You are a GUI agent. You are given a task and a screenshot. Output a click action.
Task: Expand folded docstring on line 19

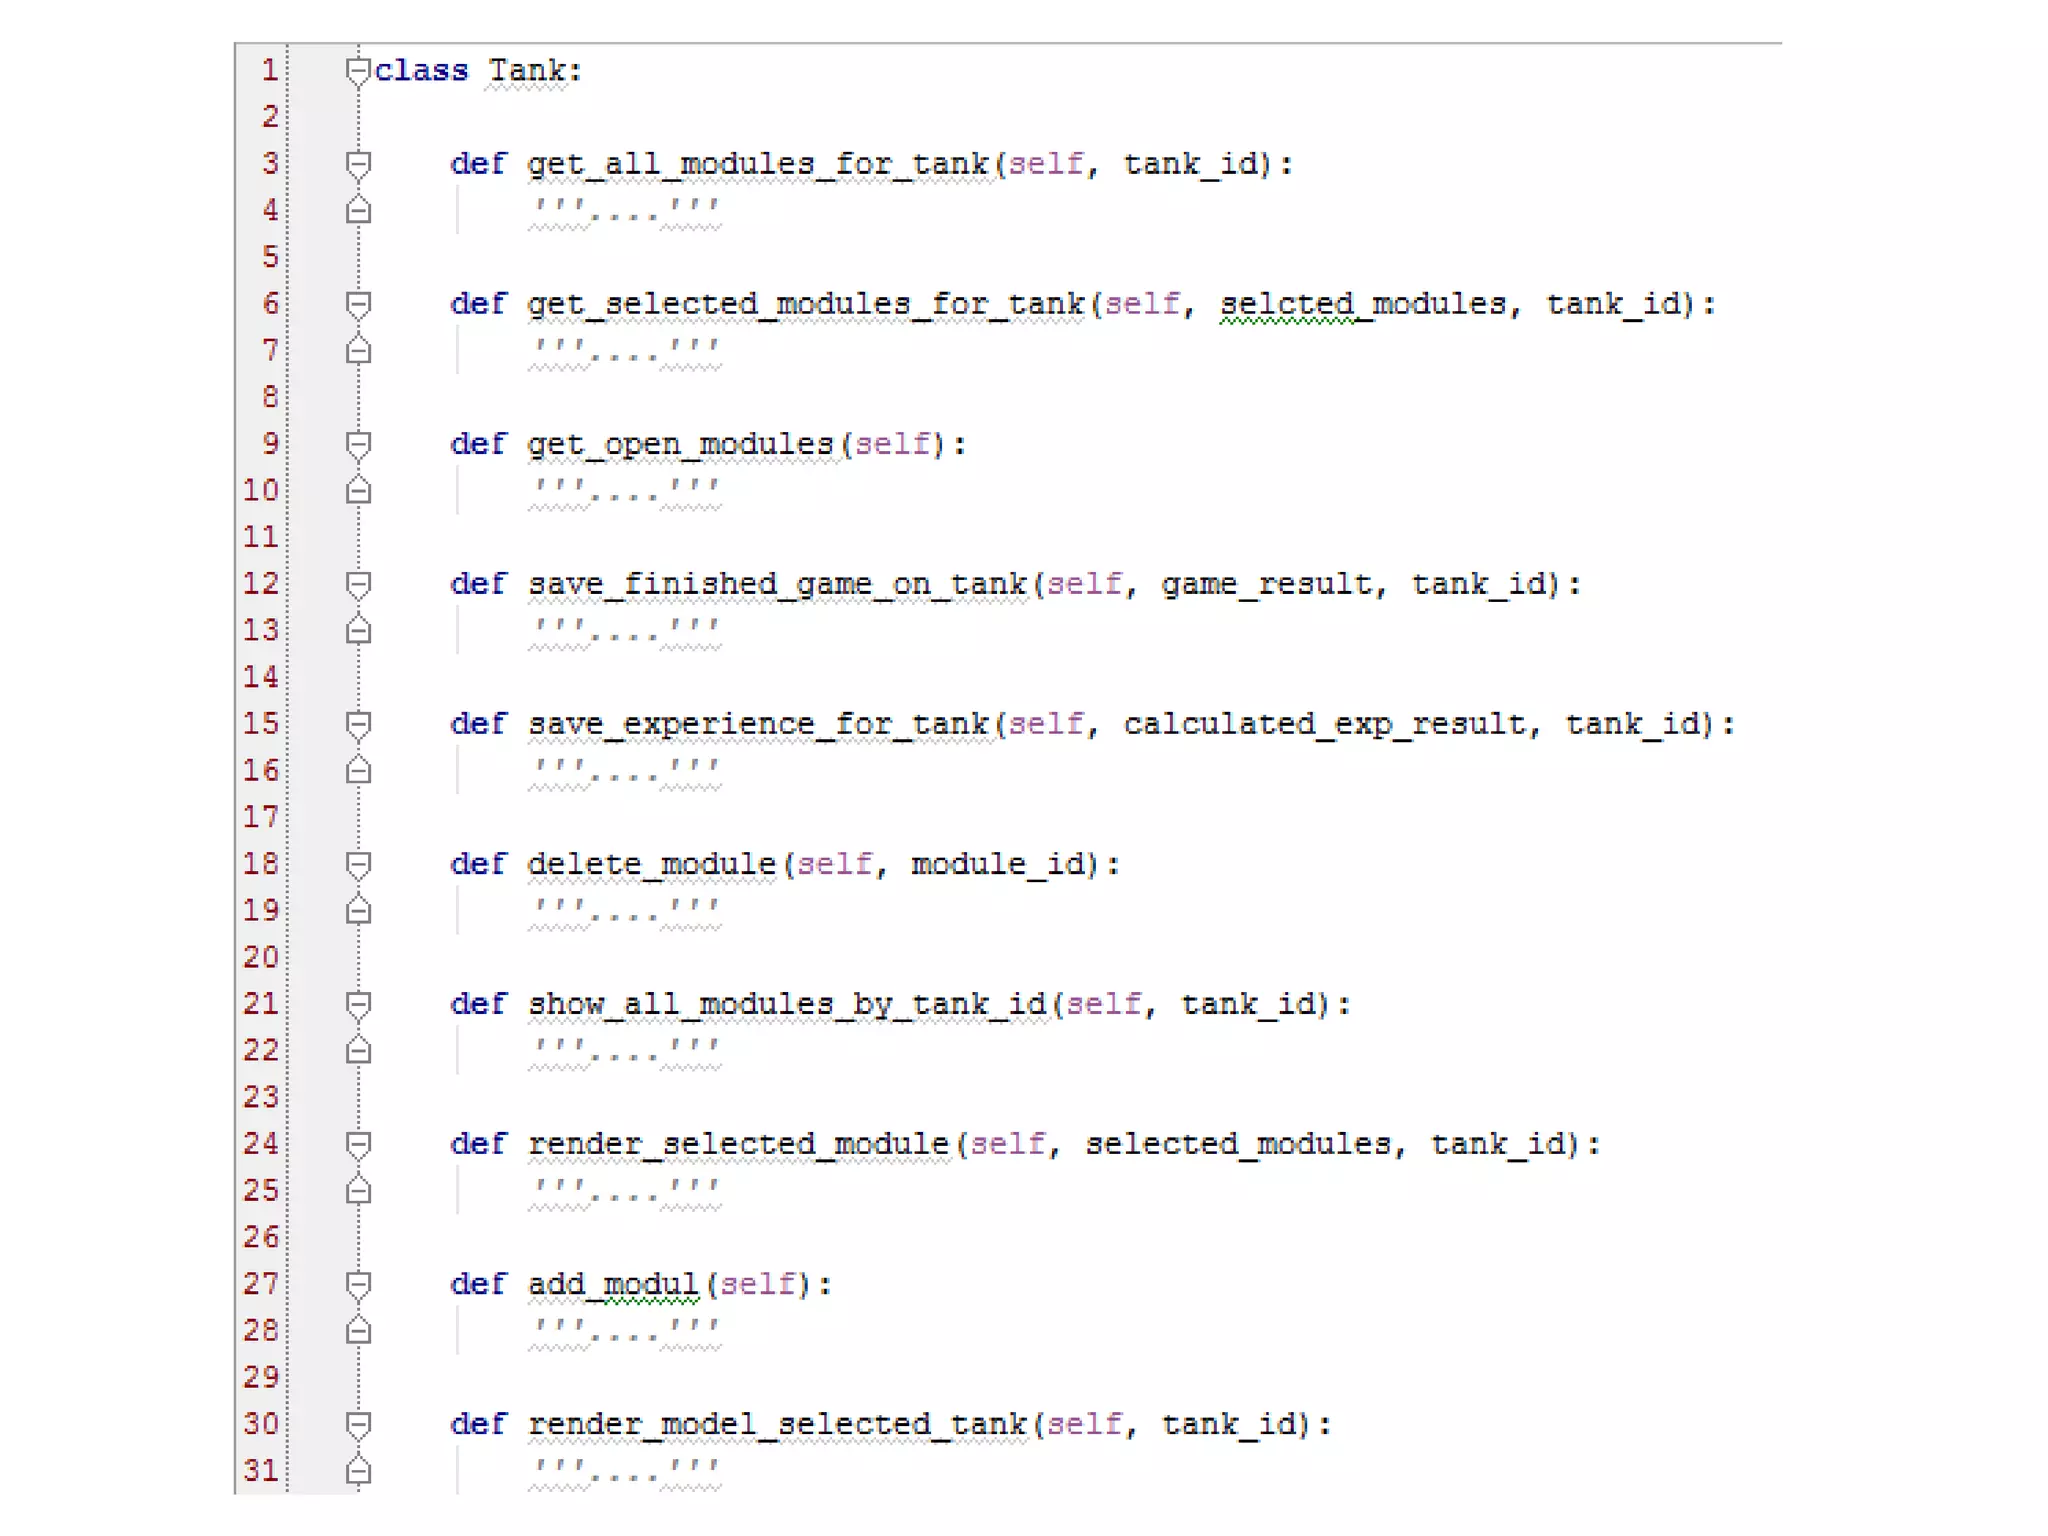tap(625, 911)
